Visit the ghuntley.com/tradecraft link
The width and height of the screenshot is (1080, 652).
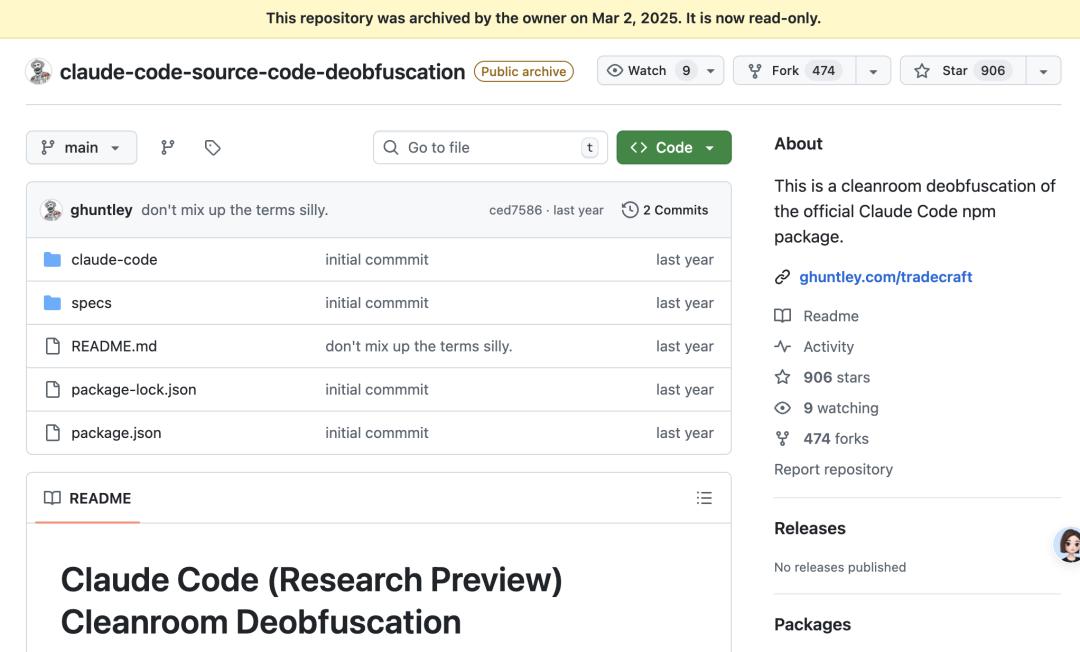coord(885,277)
